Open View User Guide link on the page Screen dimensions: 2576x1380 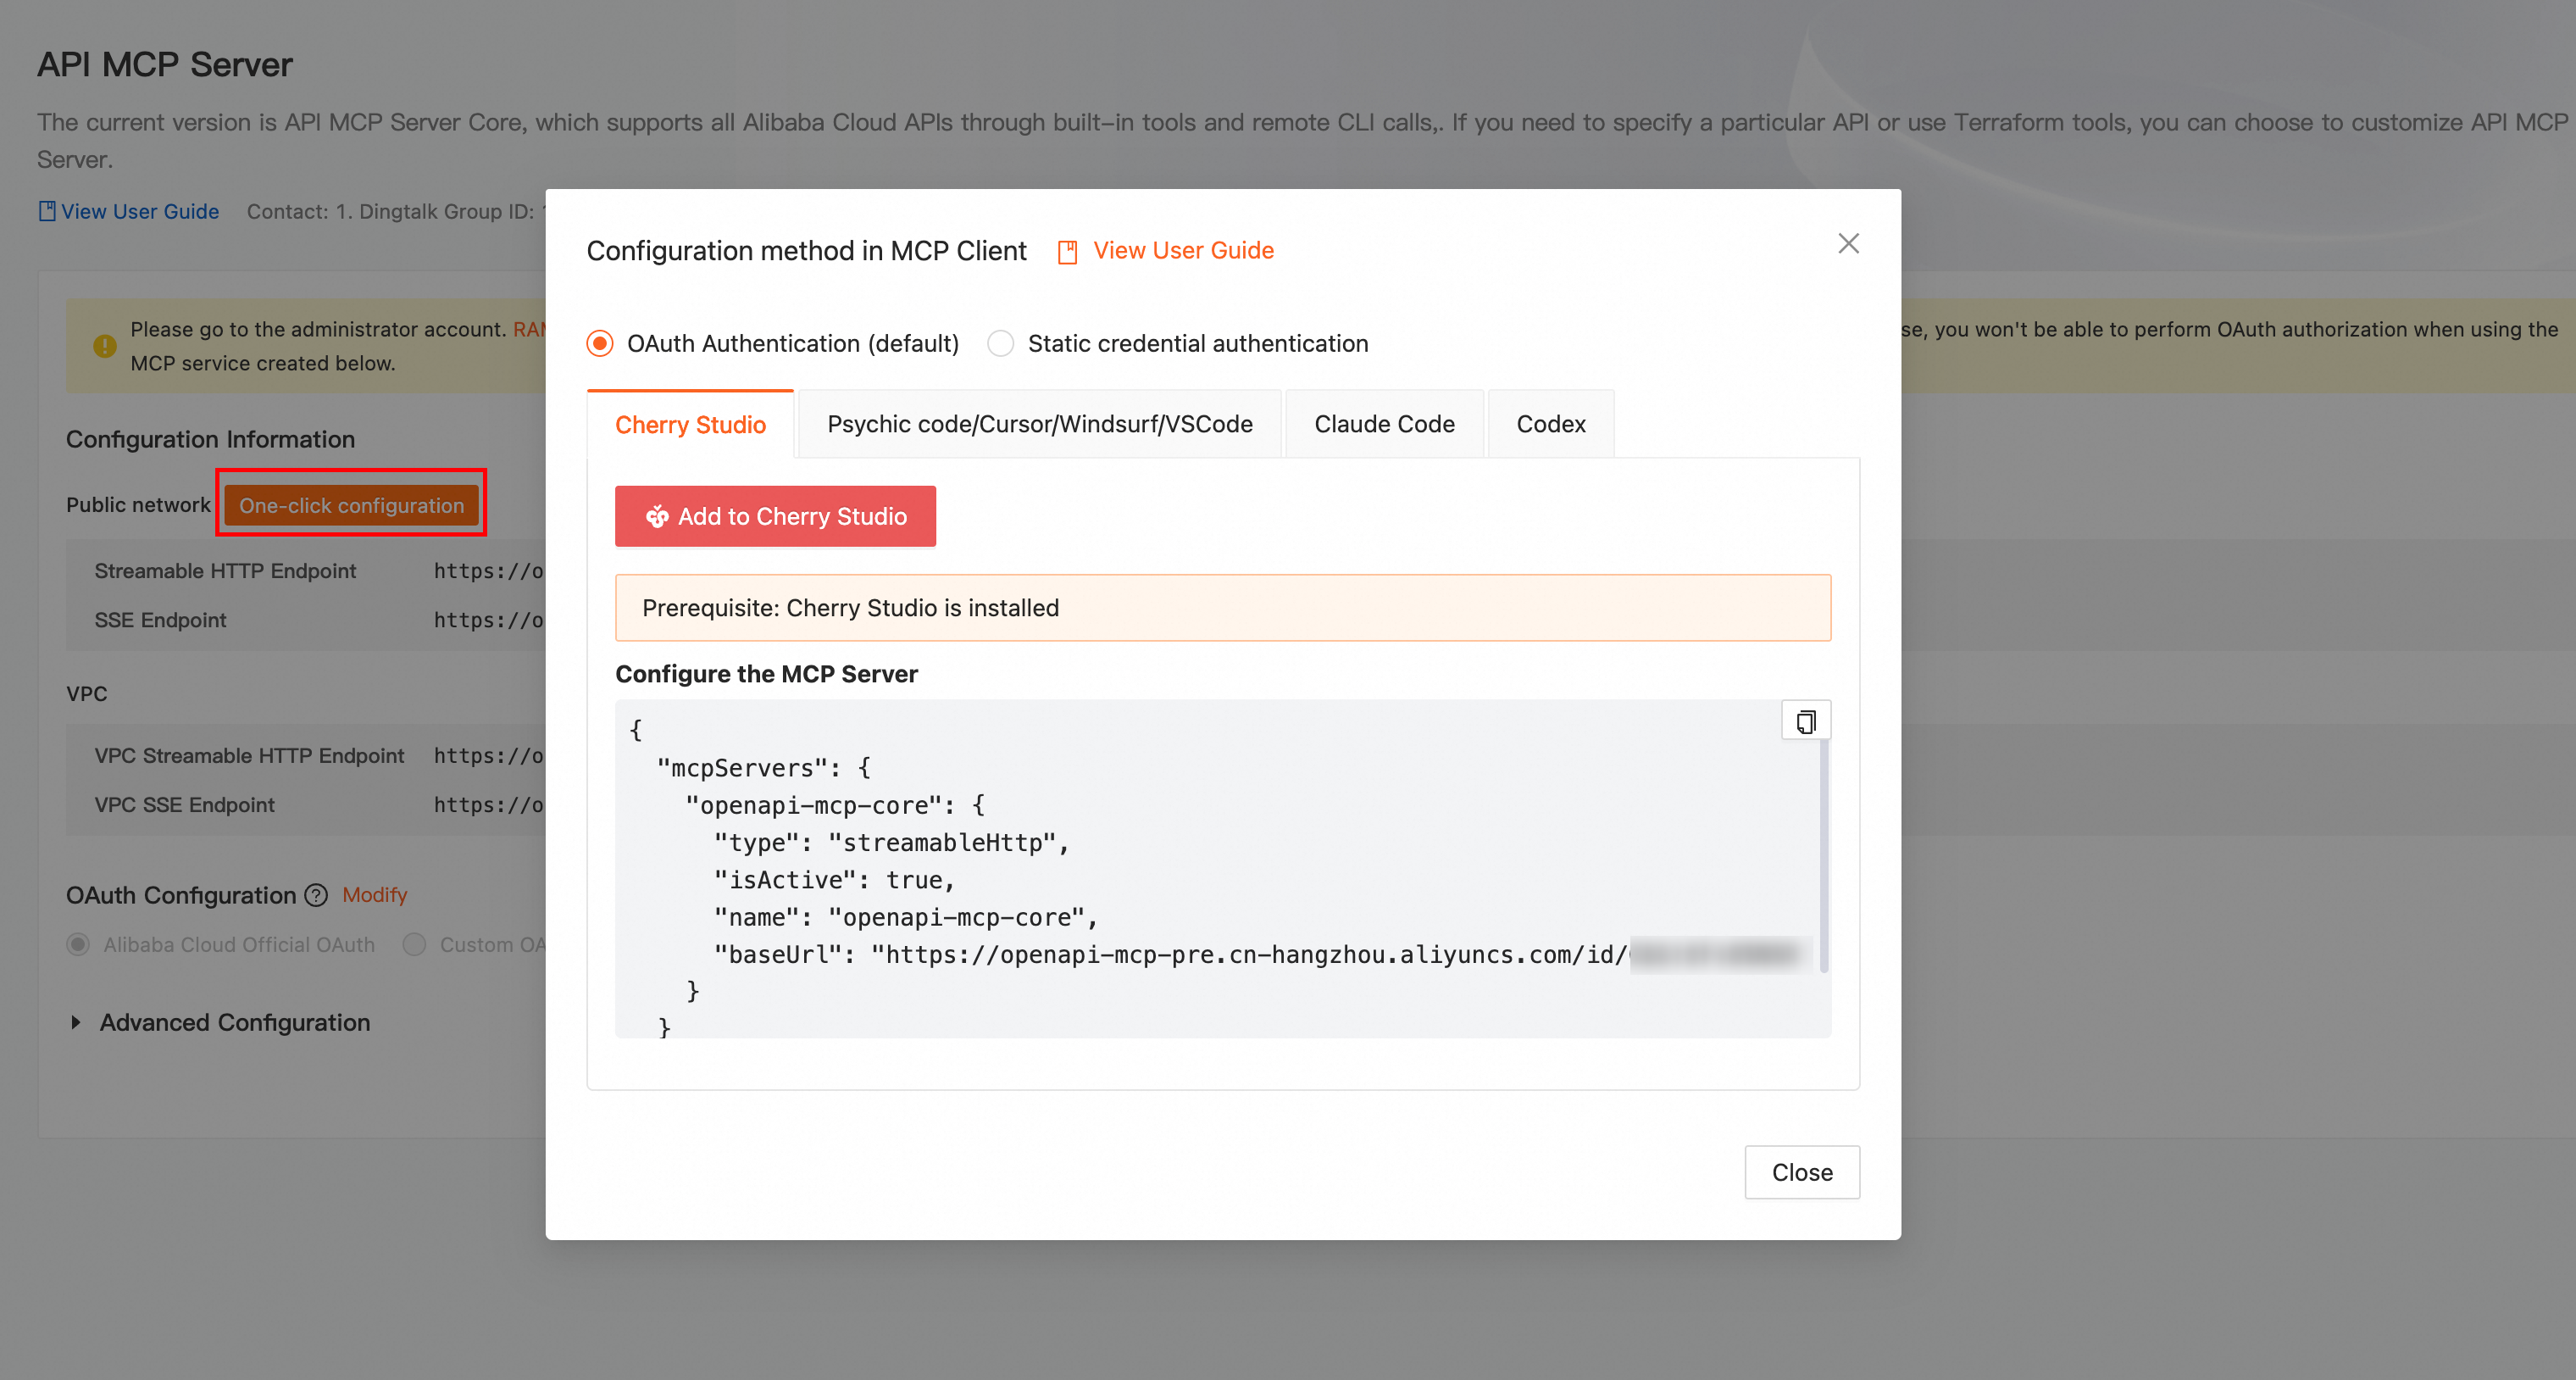point(140,211)
